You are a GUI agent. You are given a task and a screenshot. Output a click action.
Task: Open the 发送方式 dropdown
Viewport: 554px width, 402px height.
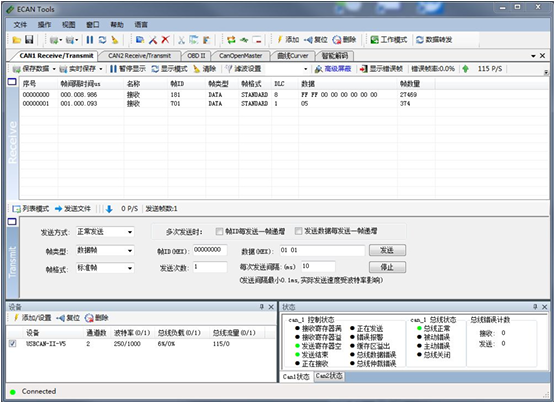105,232
